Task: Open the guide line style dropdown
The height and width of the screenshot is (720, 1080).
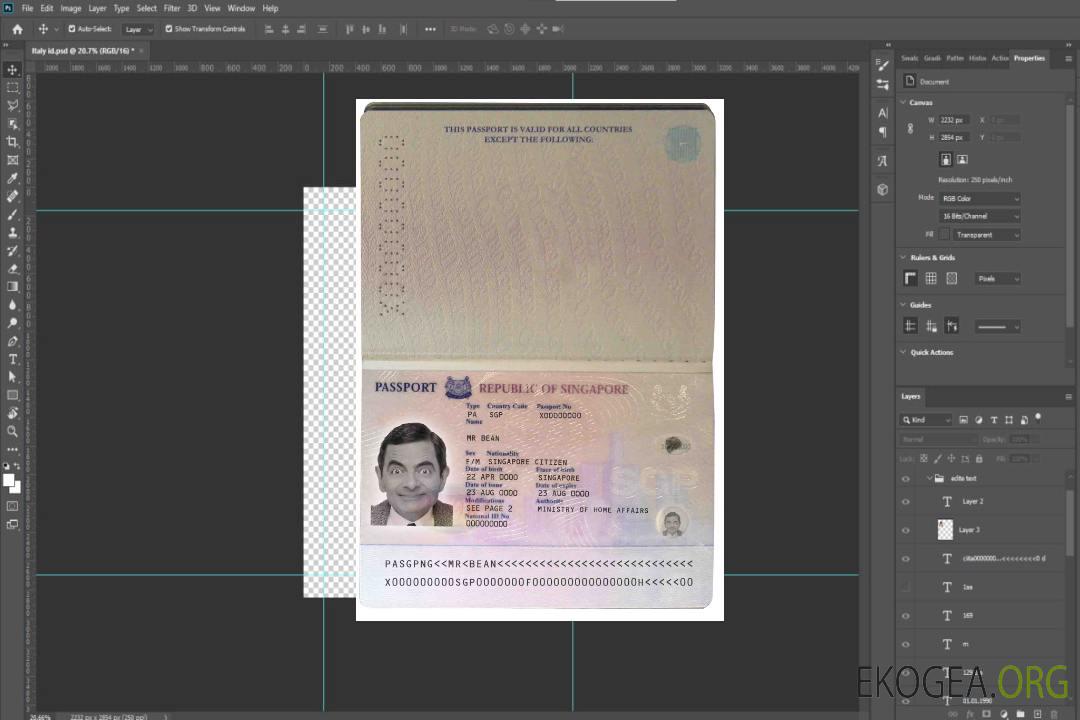Action: point(997,327)
